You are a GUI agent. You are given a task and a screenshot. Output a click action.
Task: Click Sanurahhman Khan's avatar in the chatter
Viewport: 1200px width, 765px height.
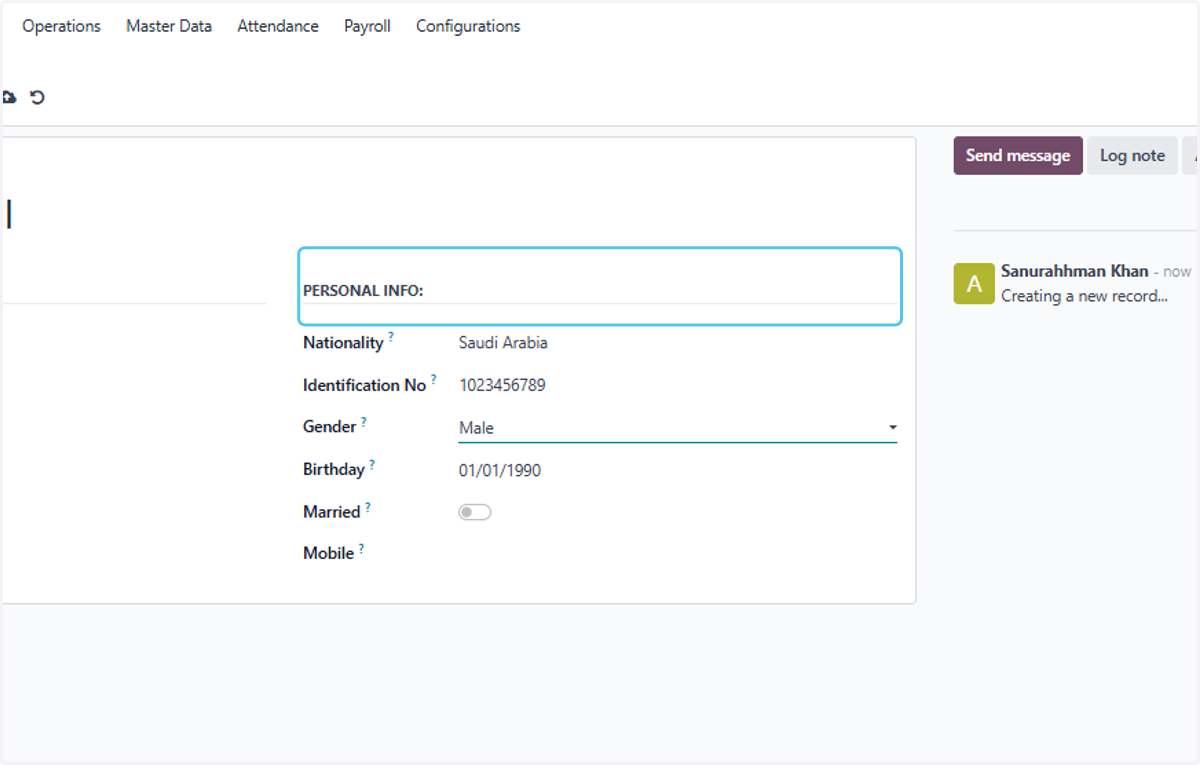974,283
